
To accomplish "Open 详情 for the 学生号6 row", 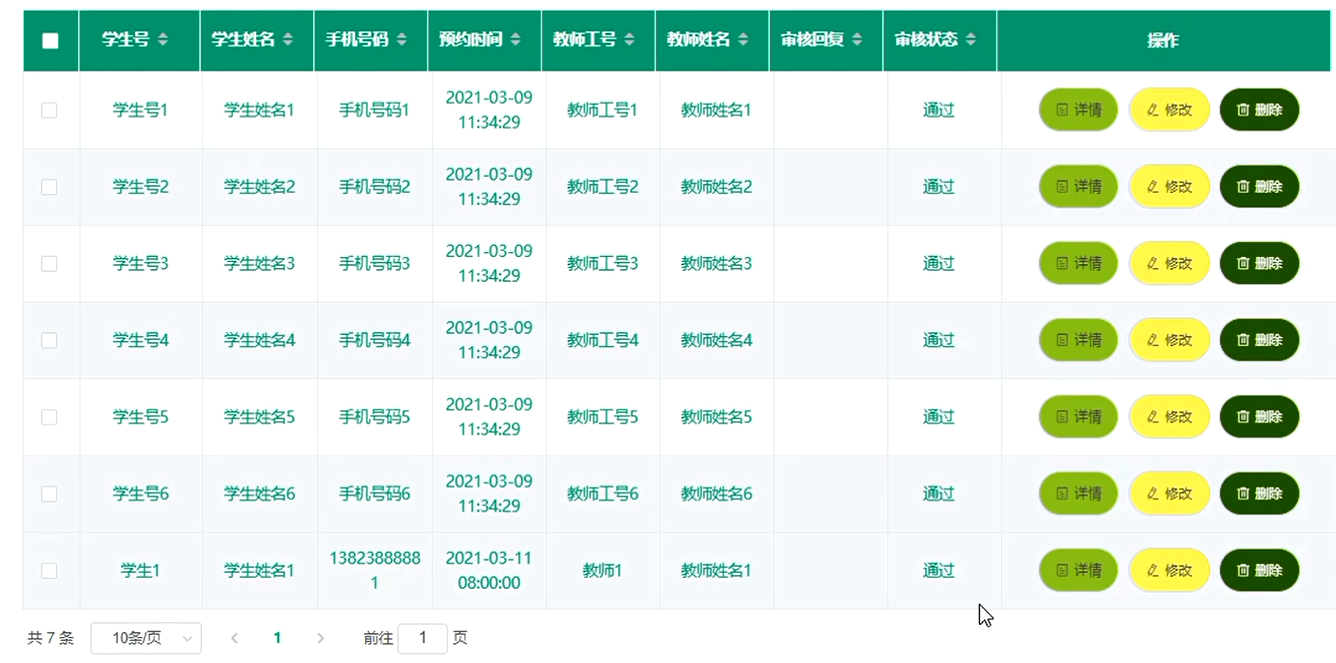I will [1079, 494].
